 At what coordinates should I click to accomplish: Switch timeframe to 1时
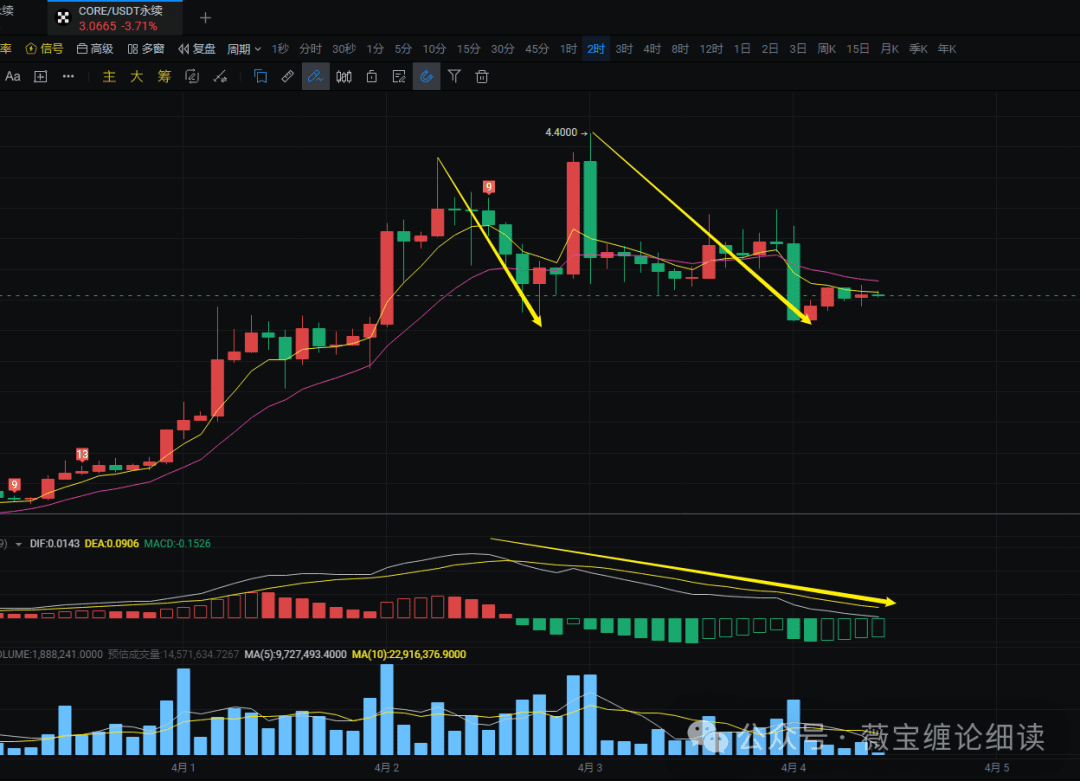568,49
